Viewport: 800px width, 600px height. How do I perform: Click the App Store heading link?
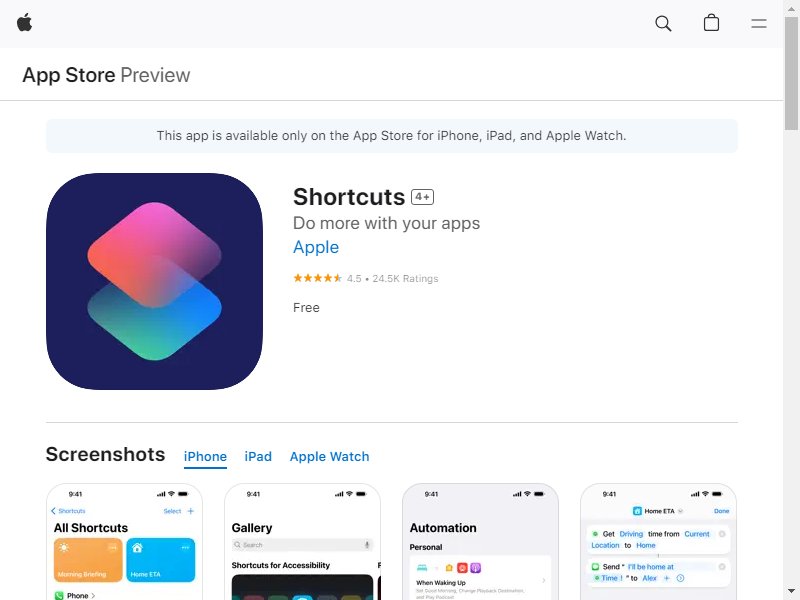click(x=69, y=75)
